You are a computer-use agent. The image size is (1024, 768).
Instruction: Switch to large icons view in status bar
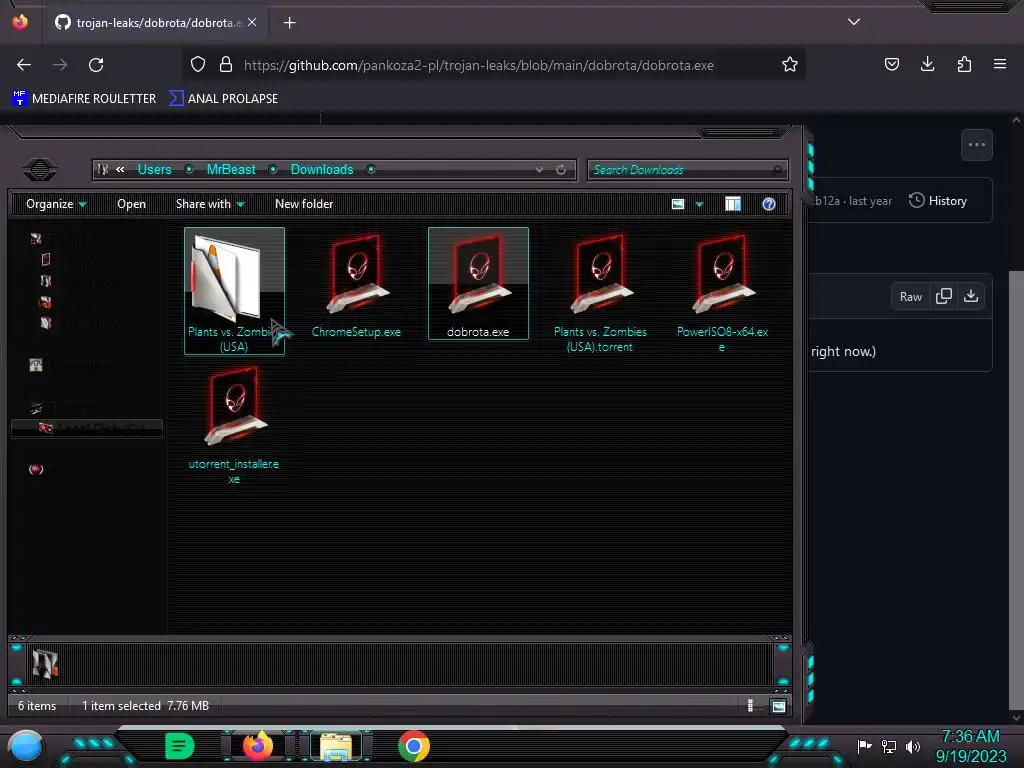[x=778, y=706]
